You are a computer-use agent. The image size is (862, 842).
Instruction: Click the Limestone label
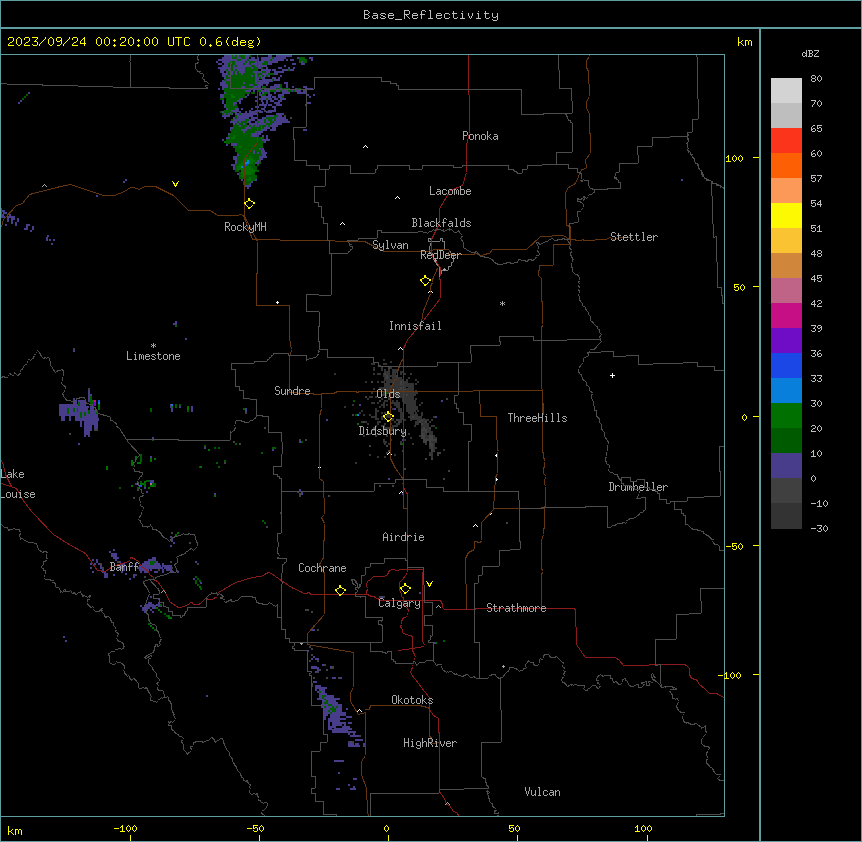pos(153,356)
